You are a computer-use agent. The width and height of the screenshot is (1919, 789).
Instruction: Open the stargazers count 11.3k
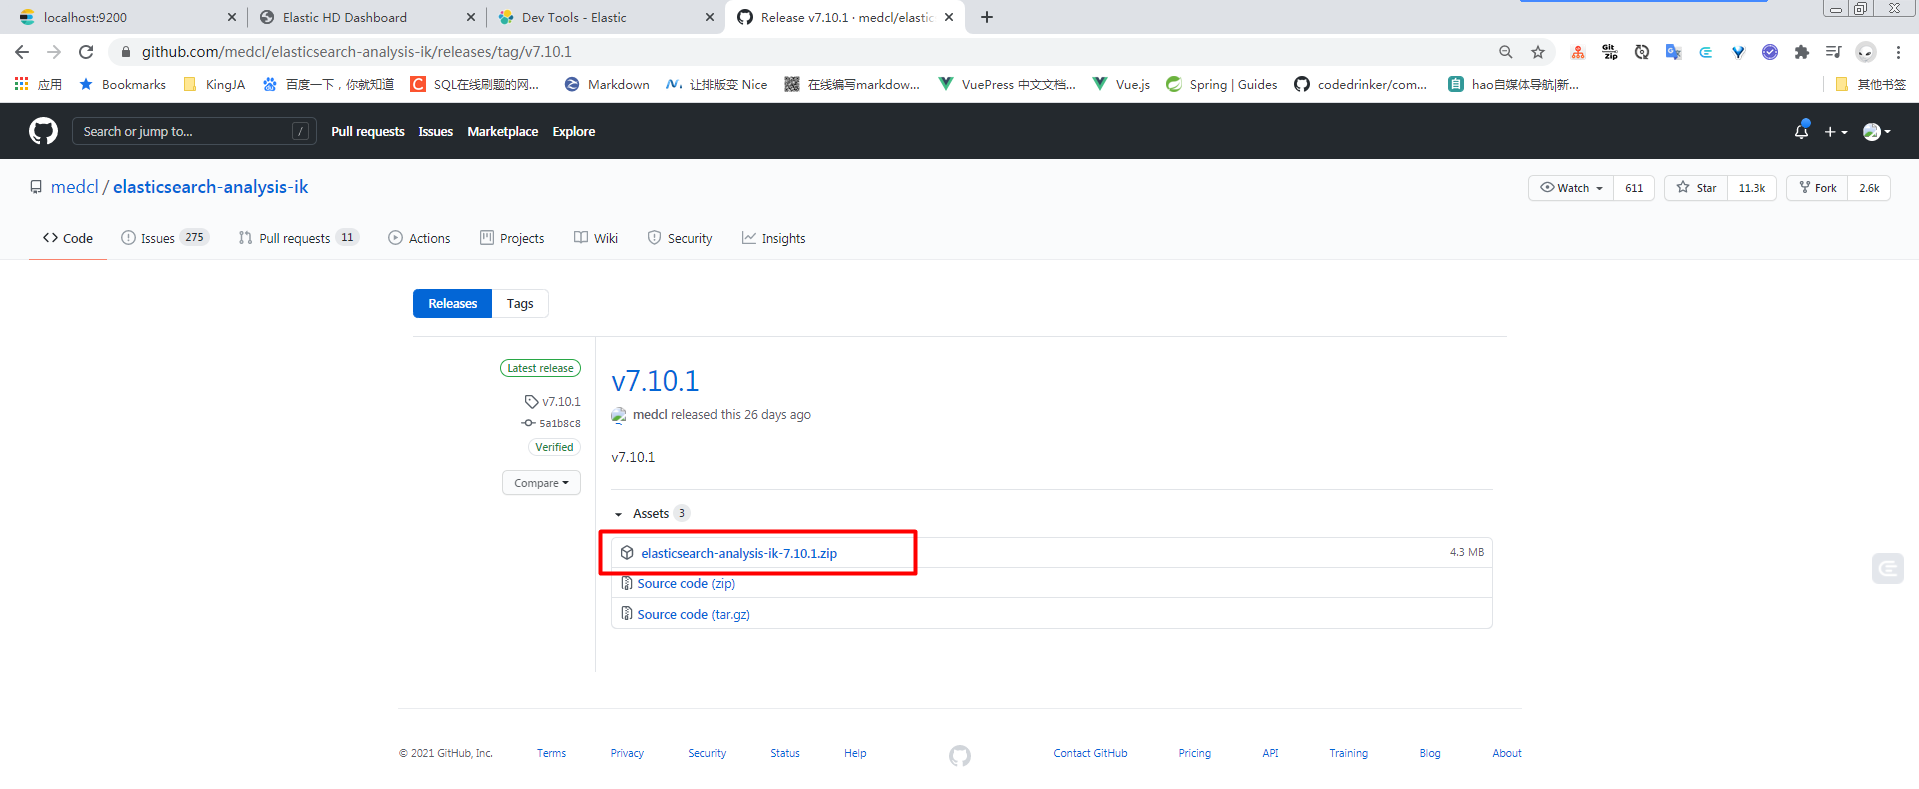click(x=1752, y=188)
